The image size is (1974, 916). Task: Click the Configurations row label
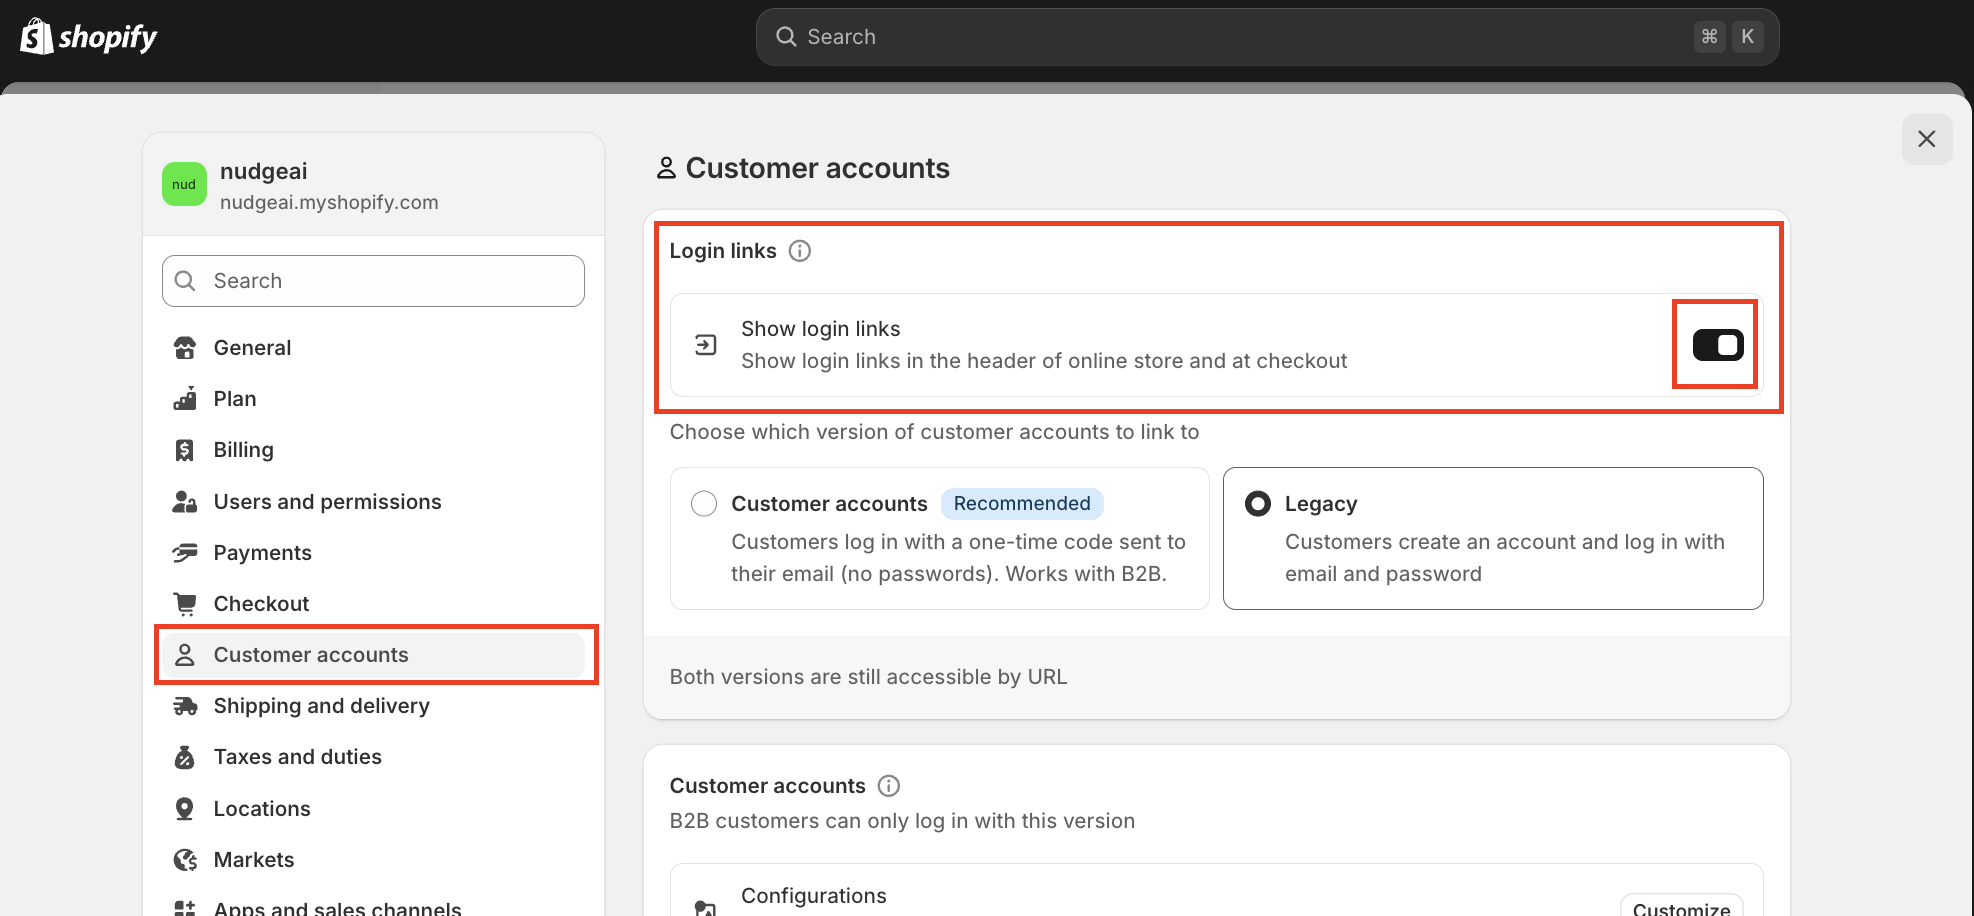tap(814, 896)
